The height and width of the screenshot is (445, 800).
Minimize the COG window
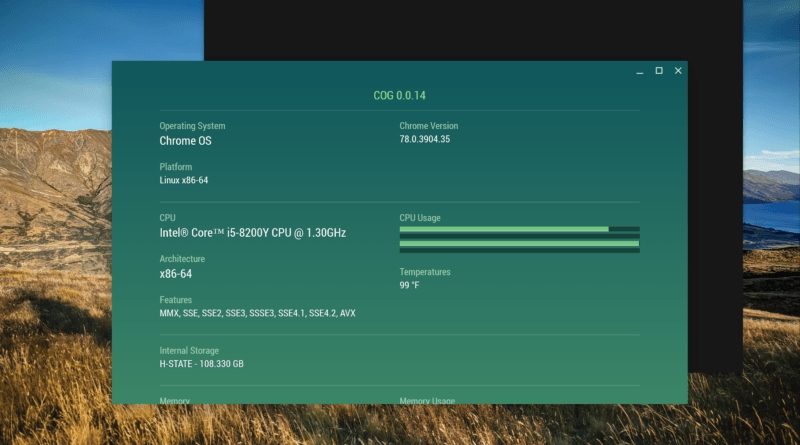pyautogui.click(x=640, y=71)
